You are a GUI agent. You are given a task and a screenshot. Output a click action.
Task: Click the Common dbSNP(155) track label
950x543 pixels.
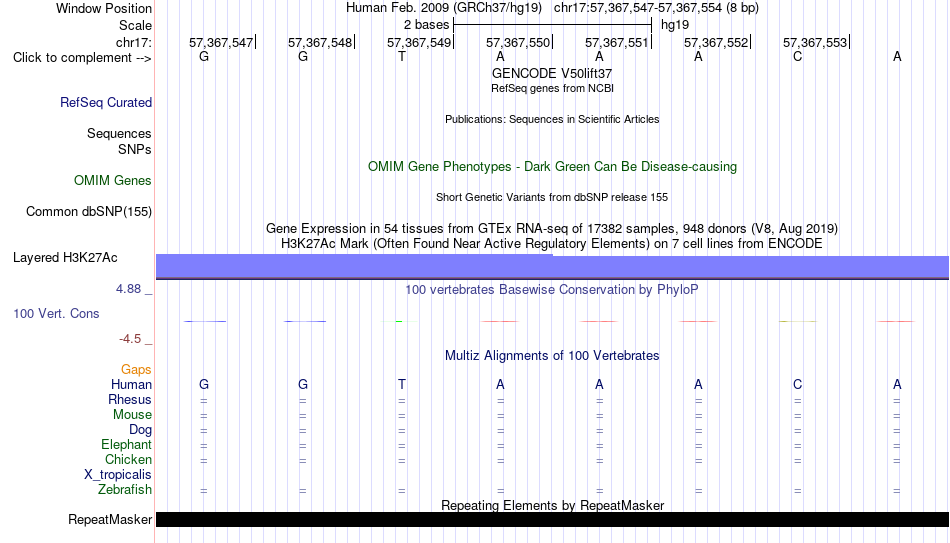tap(89, 212)
